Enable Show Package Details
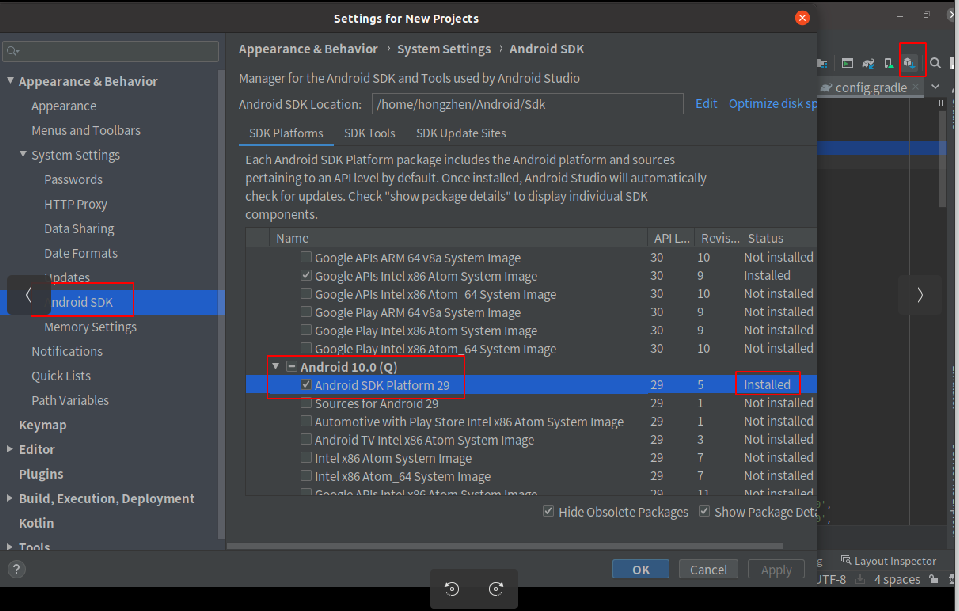 point(706,511)
